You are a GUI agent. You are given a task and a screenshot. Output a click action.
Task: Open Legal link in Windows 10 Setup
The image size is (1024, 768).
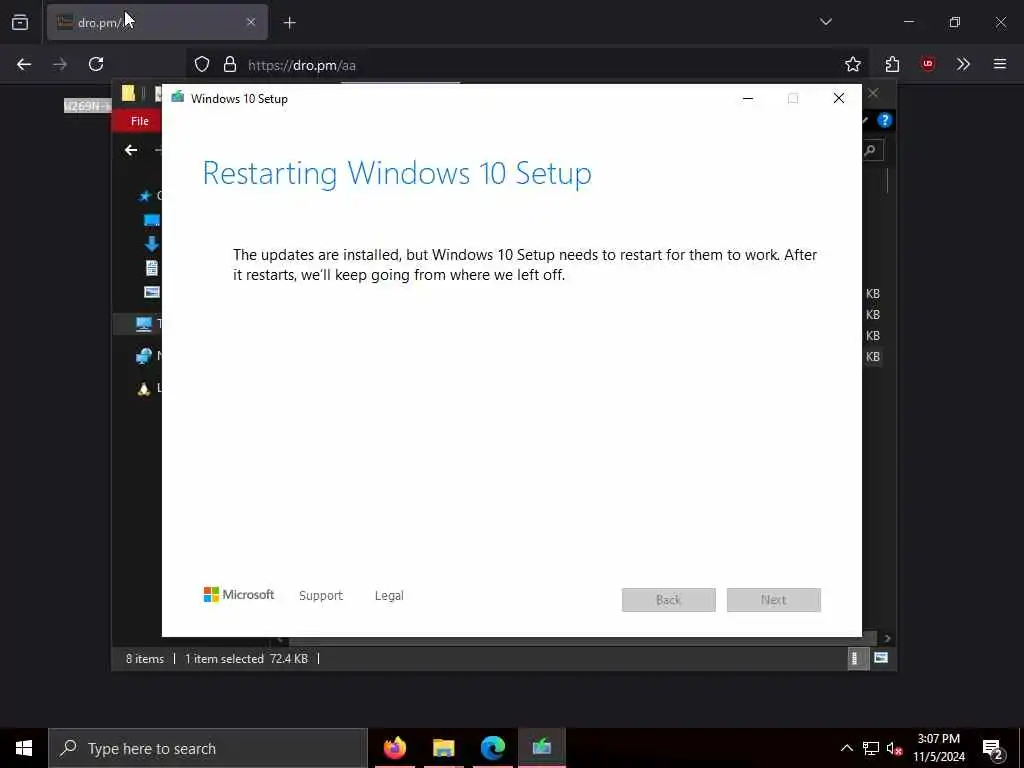389,596
